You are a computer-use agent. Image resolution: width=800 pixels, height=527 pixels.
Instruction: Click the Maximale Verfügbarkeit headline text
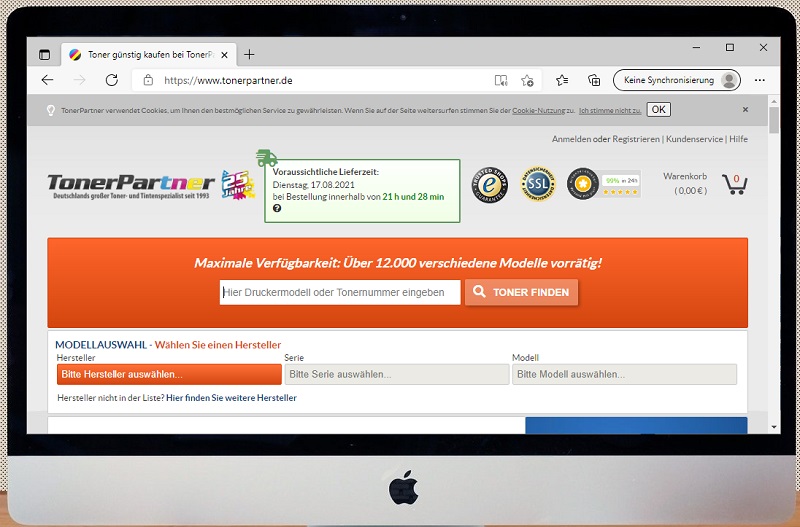tap(398, 263)
